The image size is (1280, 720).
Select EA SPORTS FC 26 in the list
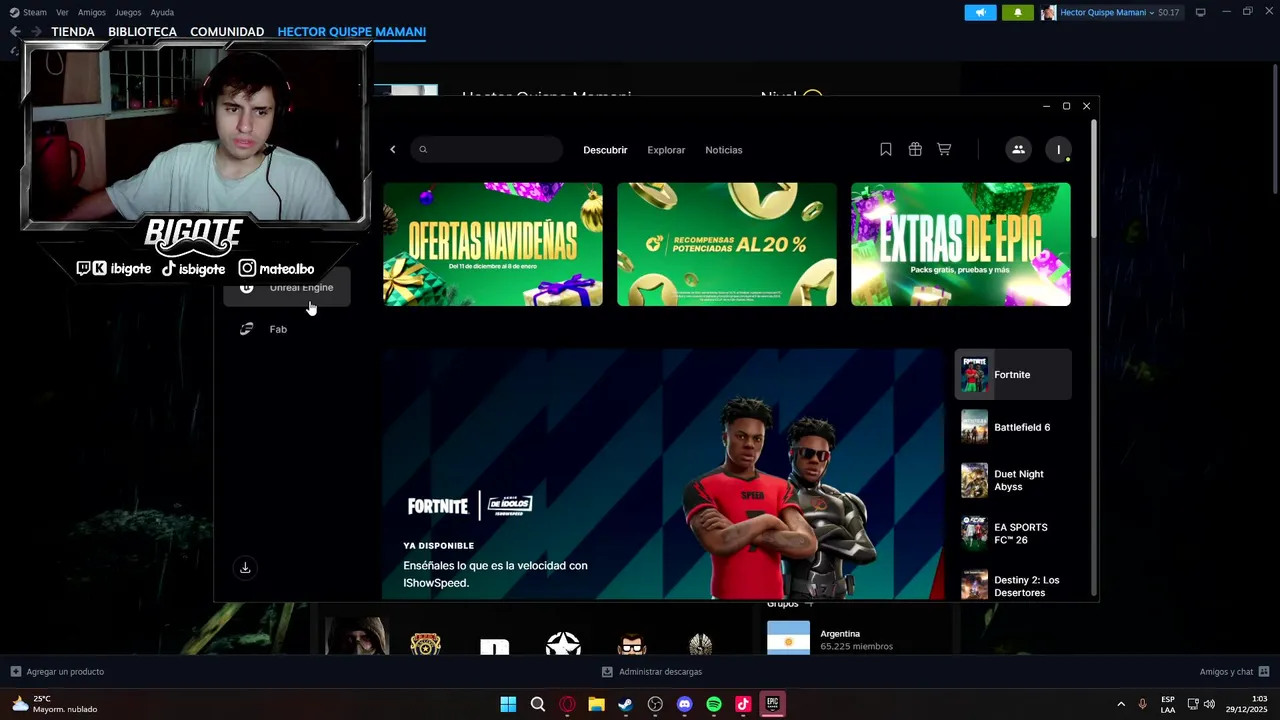(1013, 533)
